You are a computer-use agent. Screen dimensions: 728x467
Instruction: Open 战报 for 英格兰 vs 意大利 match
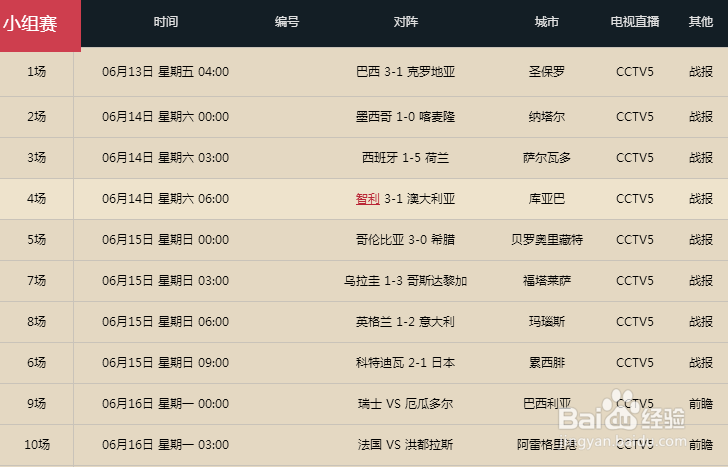tap(701, 322)
